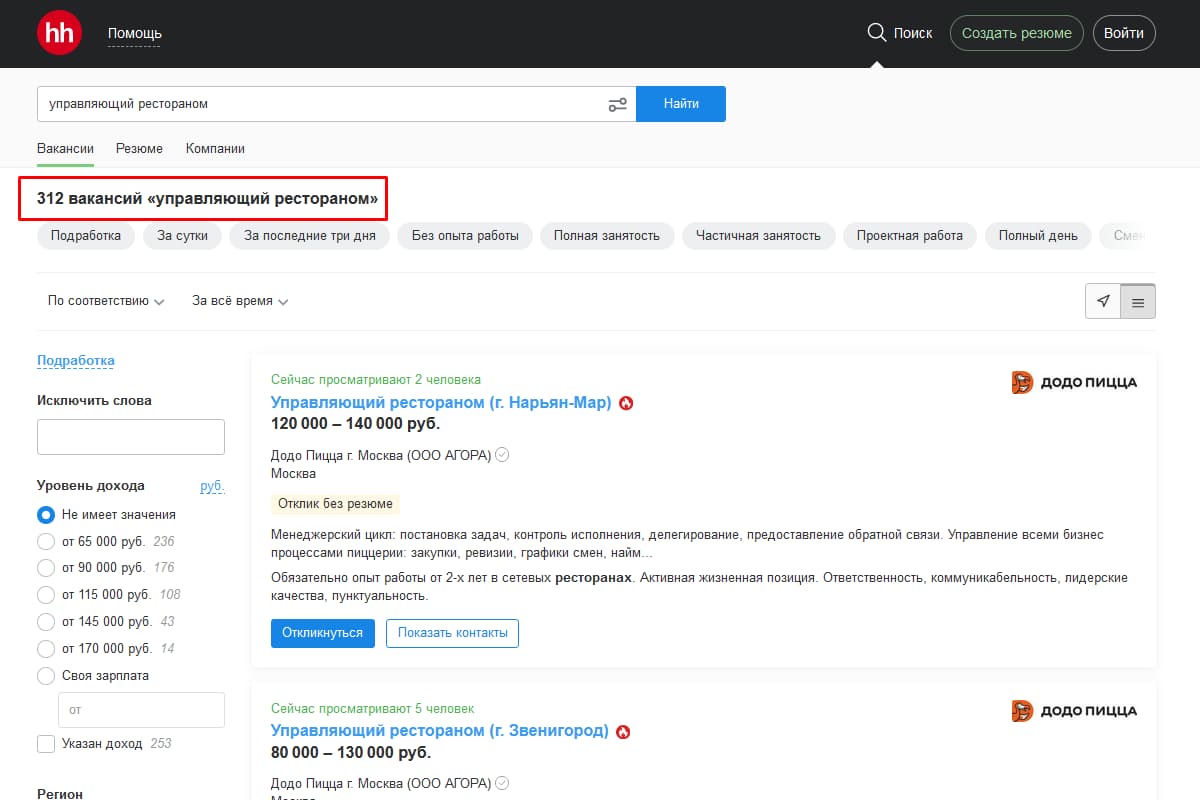
Task: Enable the «Указан доход» checkbox
Action: [44, 743]
